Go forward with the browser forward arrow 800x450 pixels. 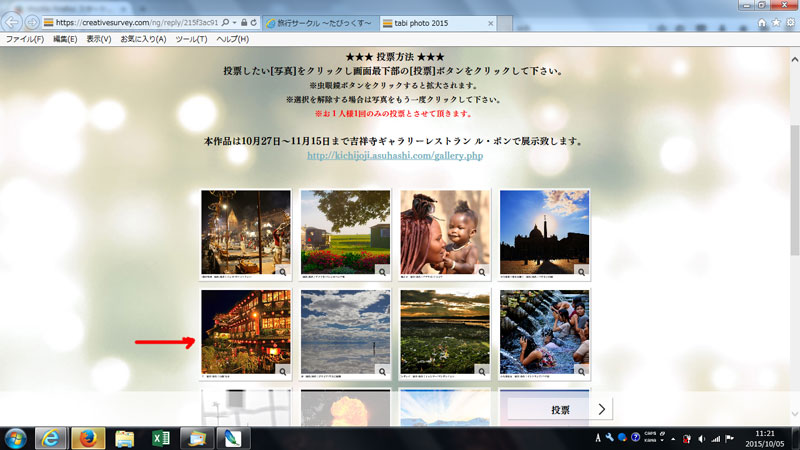[32, 22]
